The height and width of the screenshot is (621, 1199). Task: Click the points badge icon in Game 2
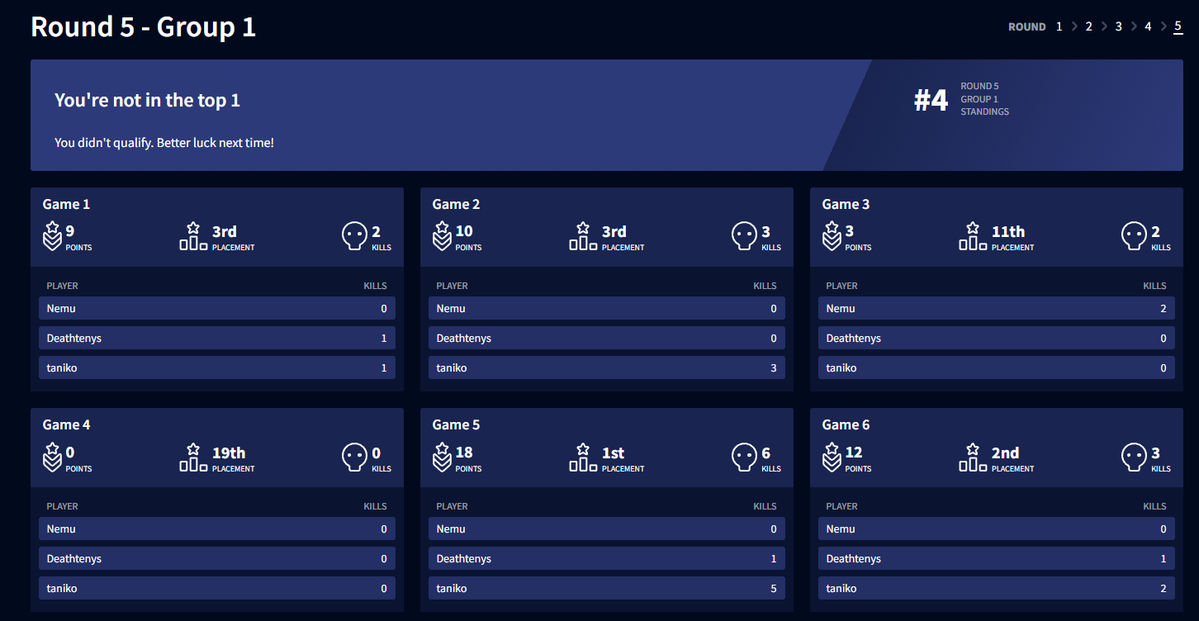tap(442, 236)
